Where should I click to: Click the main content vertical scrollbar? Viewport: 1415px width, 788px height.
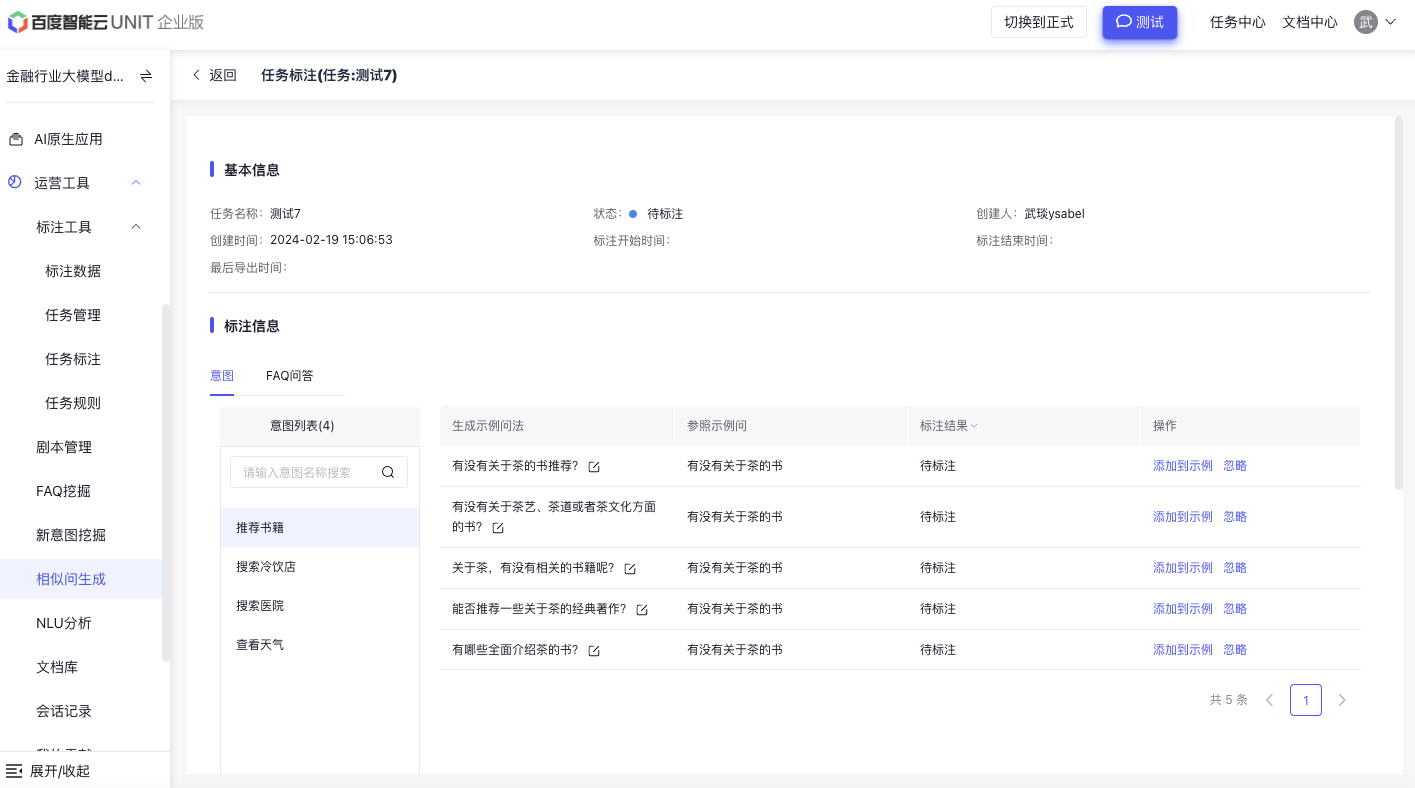(x=1399, y=303)
